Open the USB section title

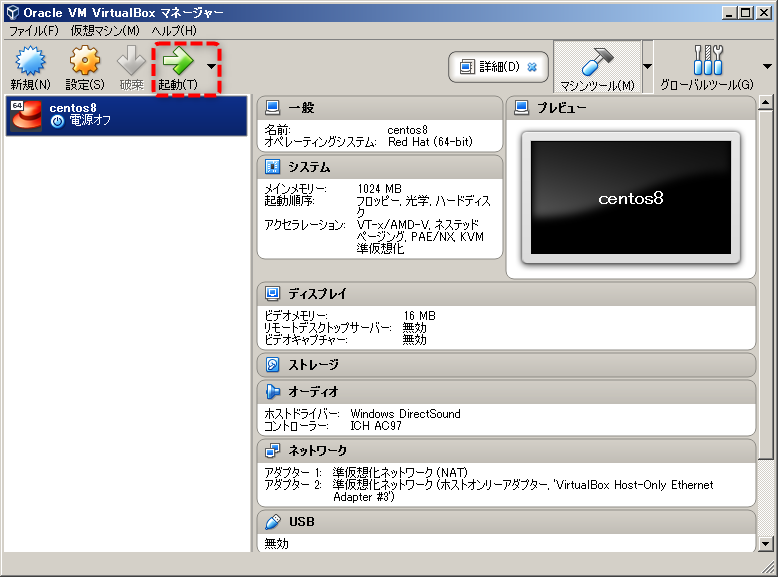point(301,522)
